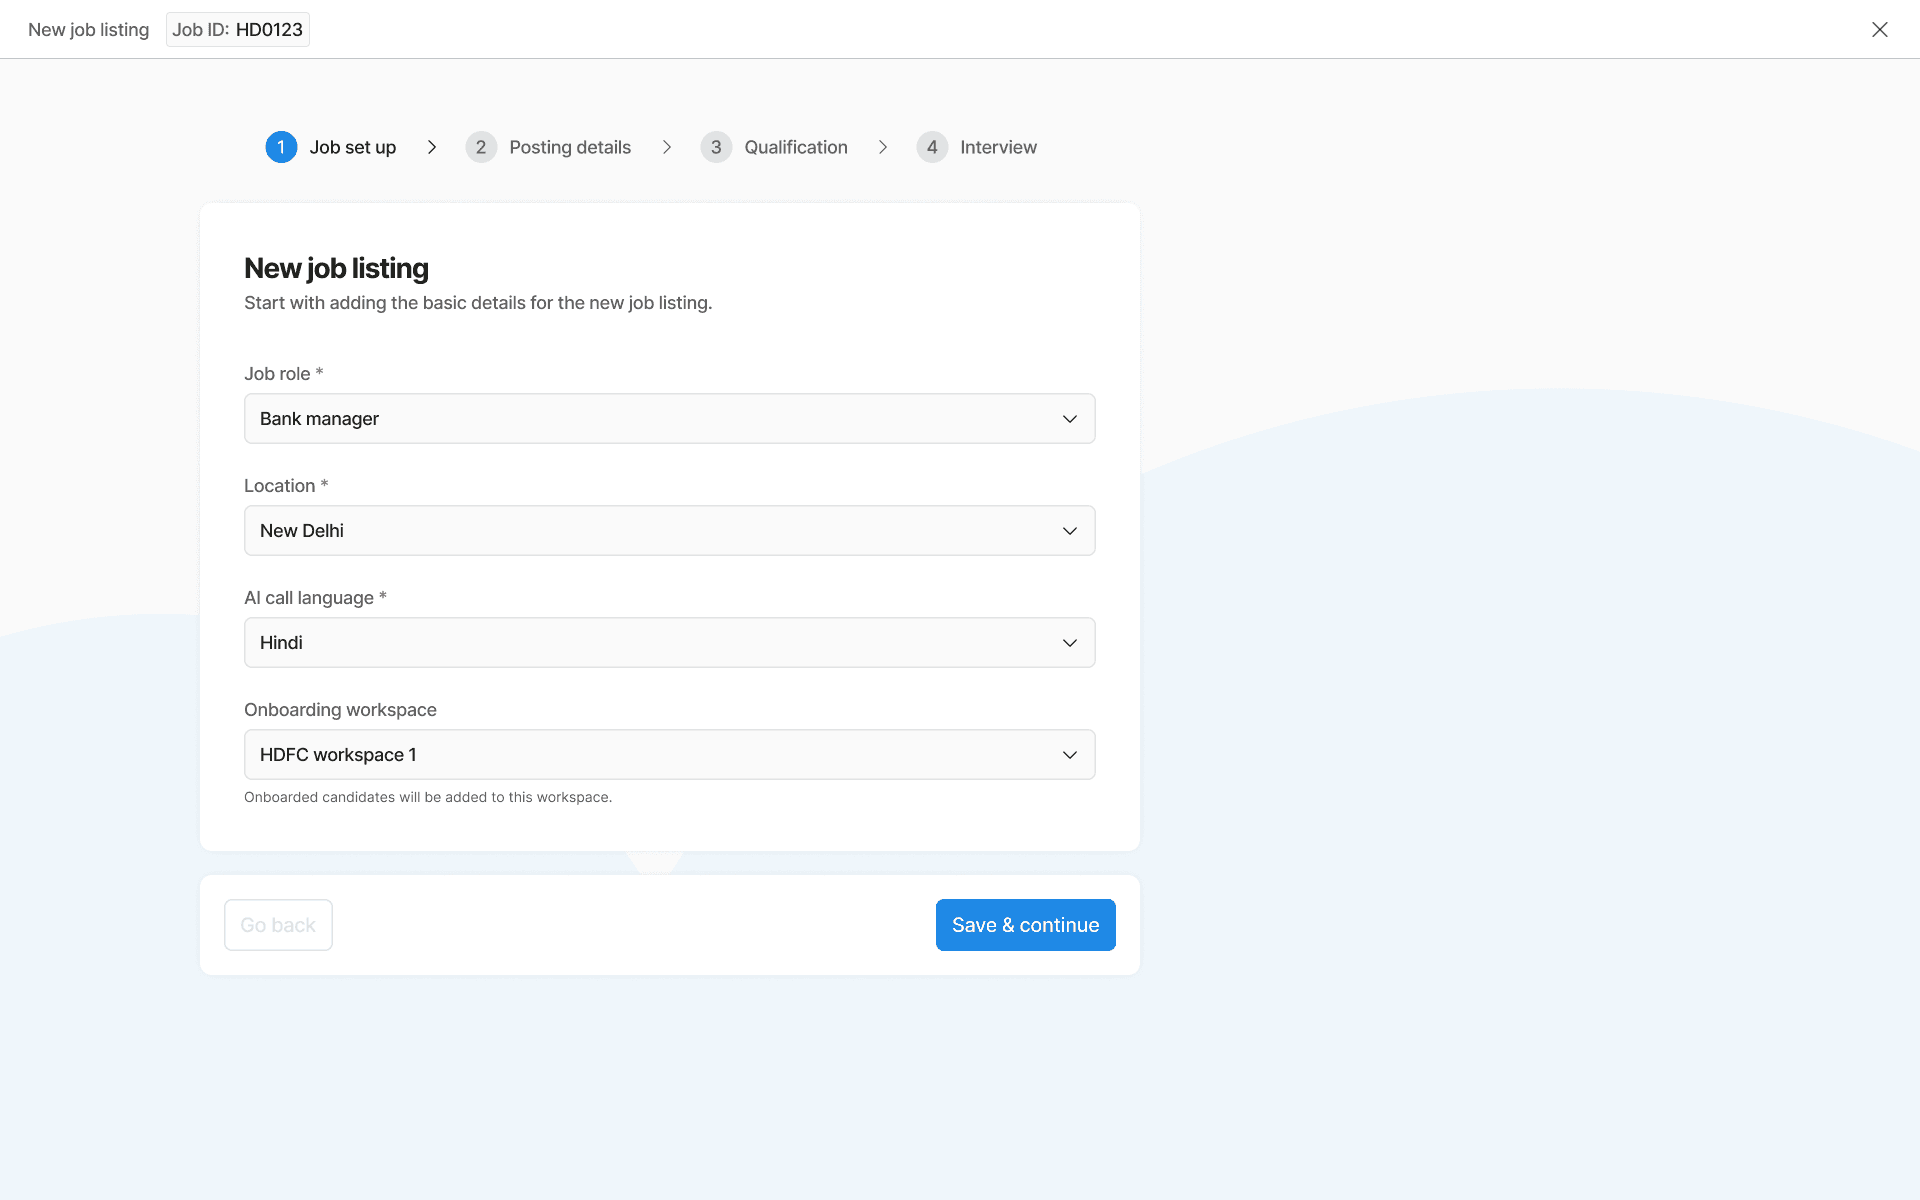Click the Job ID HD0123 badge
1920x1200 pixels.
point(238,30)
